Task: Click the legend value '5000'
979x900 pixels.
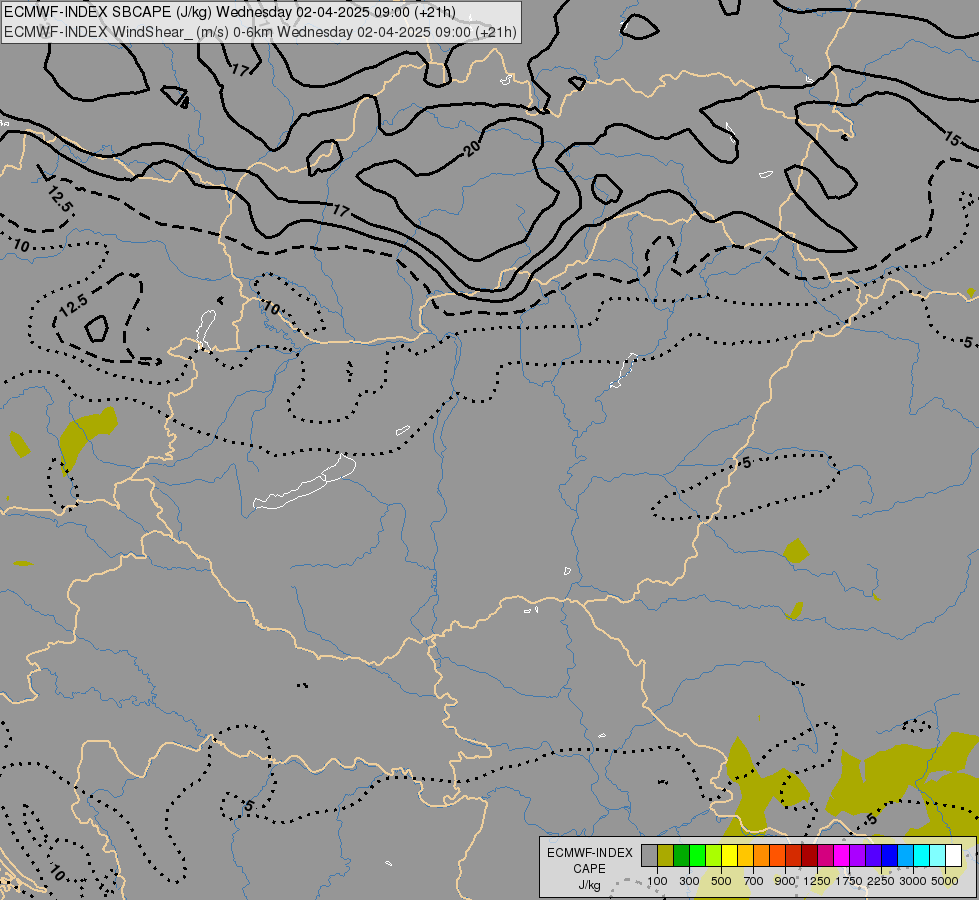Action: tap(945, 881)
